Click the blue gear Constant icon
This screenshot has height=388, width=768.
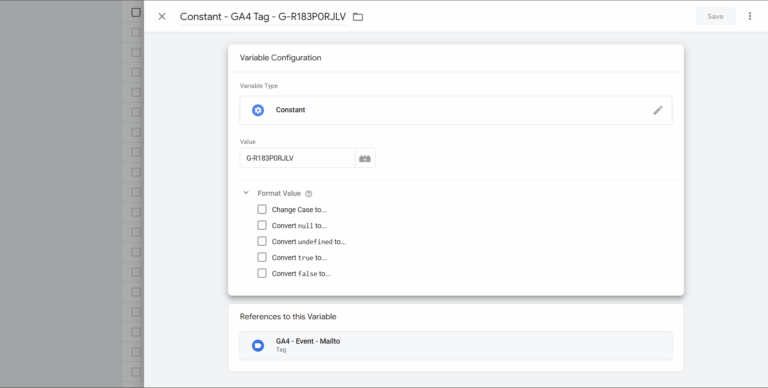(258, 110)
